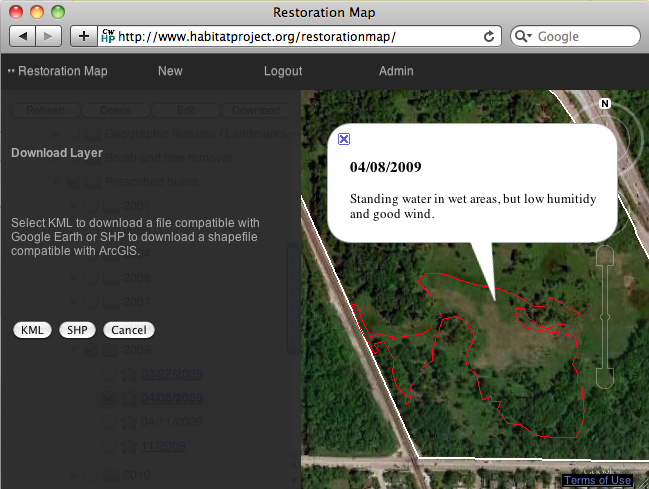Click the polygon icon beside 03/22/2009
Viewport: 649px width, 489px height.
coord(128,374)
